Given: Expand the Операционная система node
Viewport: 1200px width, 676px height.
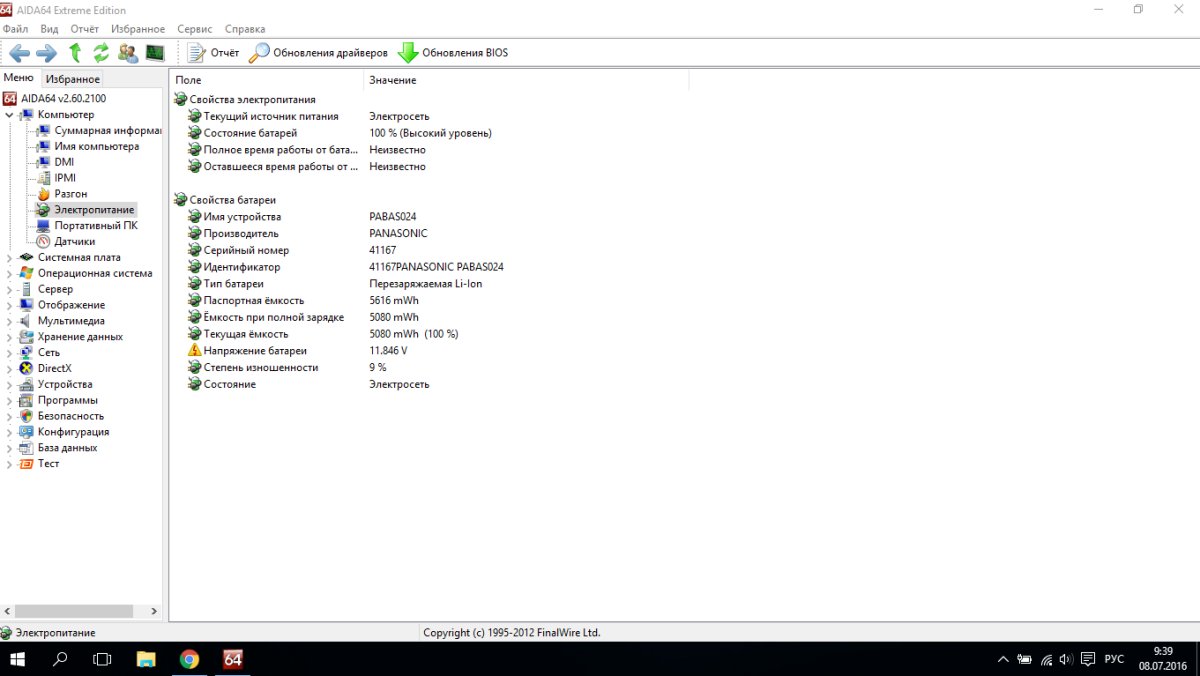Looking at the screenshot, I should pos(9,273).
